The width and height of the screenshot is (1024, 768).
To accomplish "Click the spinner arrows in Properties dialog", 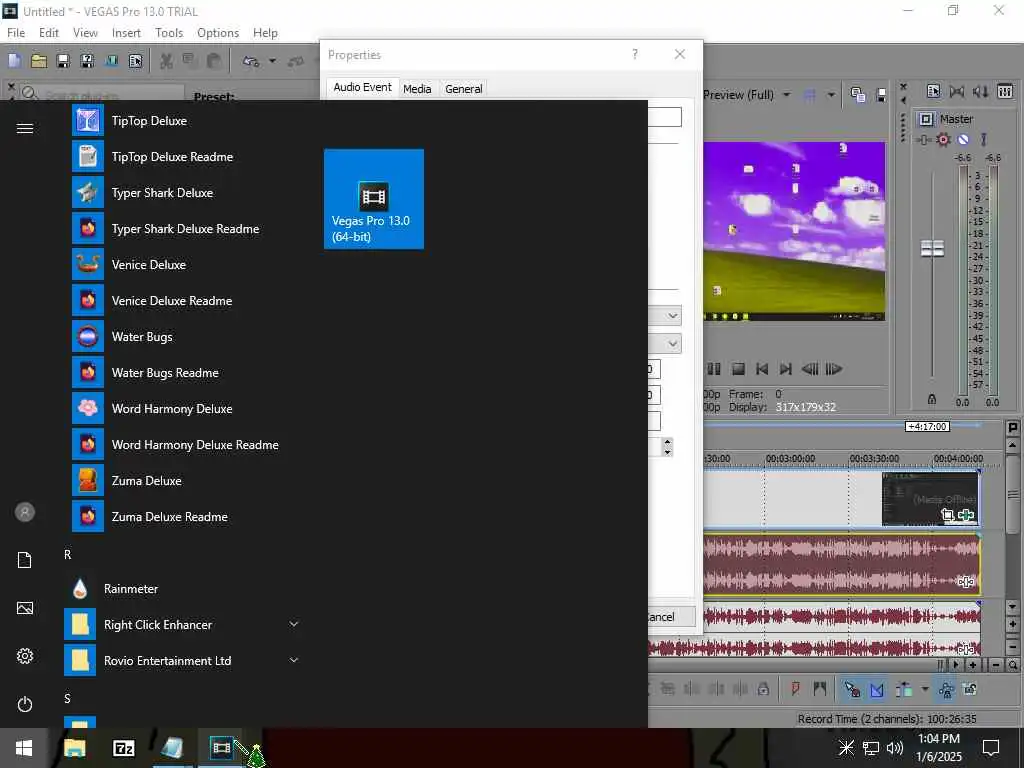I will click(667, 447).
